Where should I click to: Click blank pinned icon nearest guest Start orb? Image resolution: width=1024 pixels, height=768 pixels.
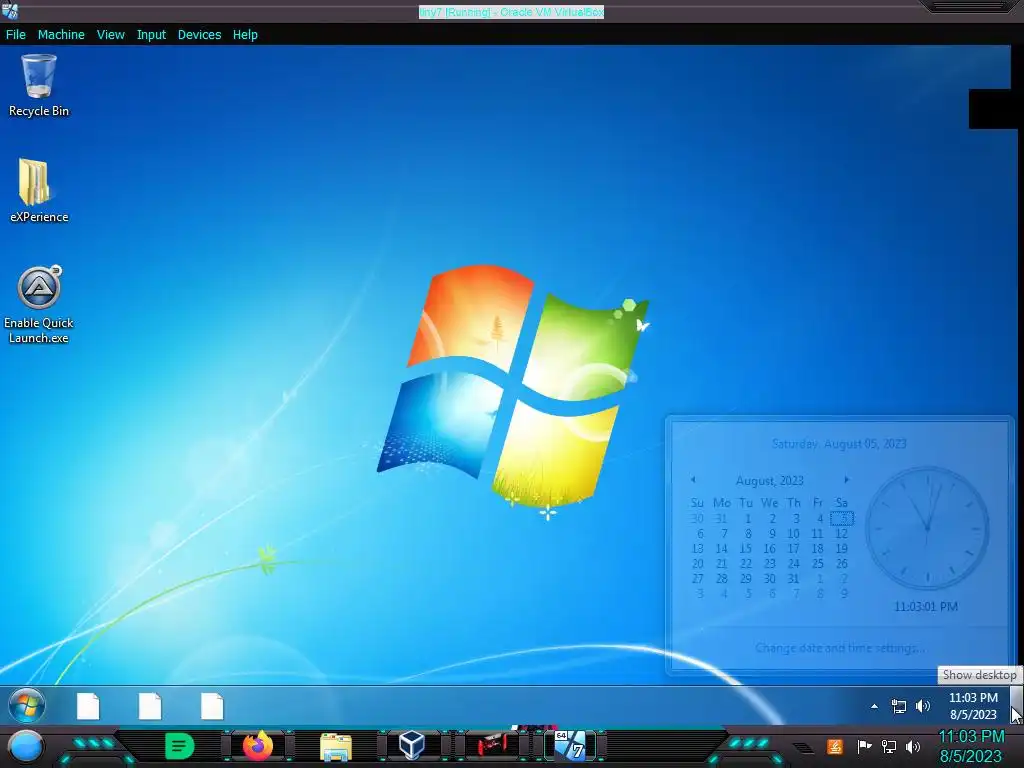(88, 707)
